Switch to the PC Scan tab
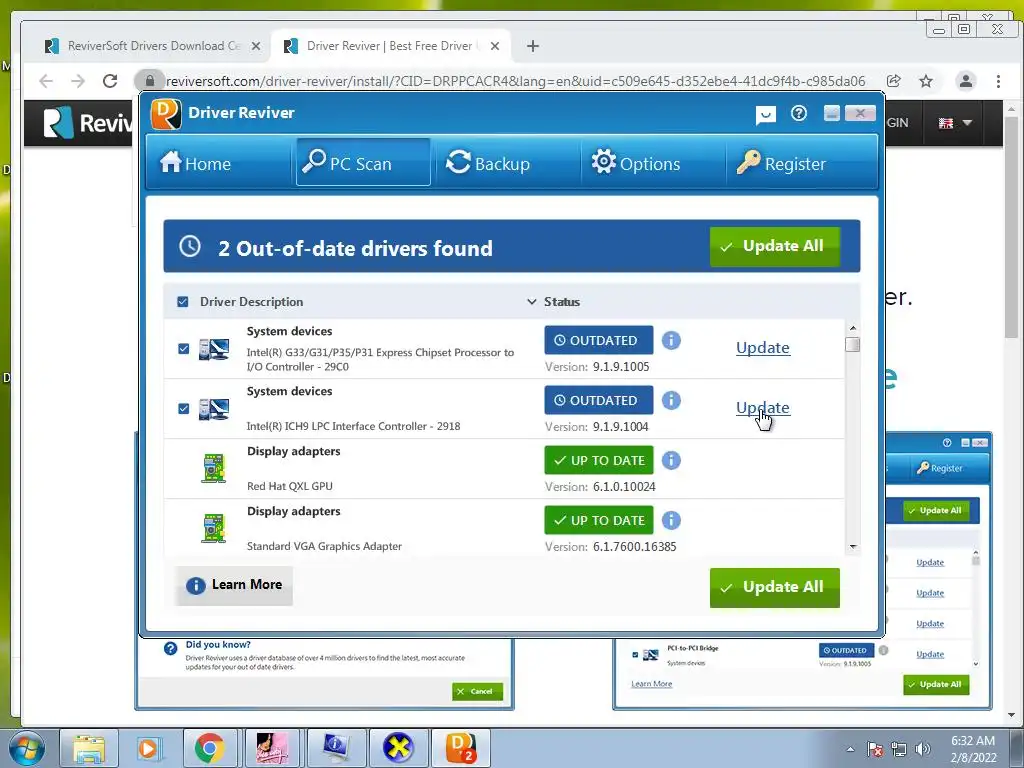1024x768 pixels. (x=363, y=163)
